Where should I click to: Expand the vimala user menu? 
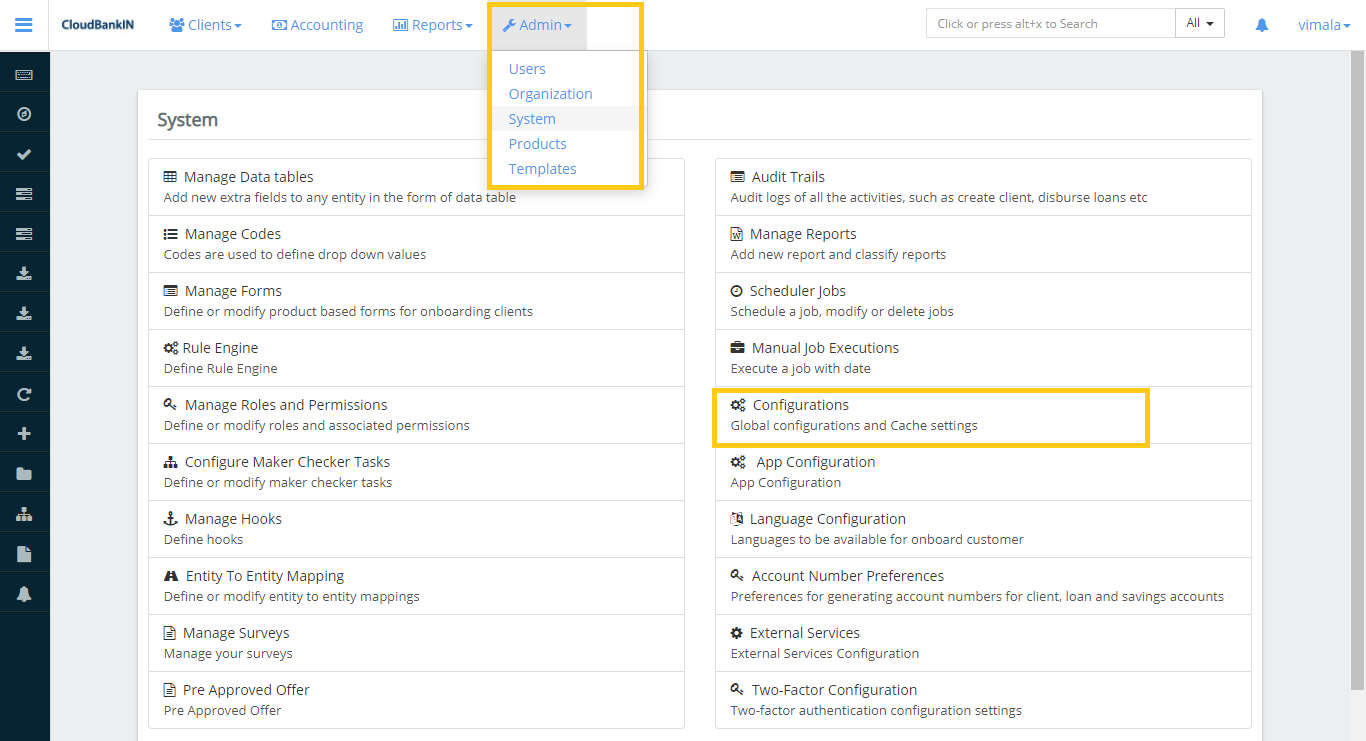(1324, 24)
